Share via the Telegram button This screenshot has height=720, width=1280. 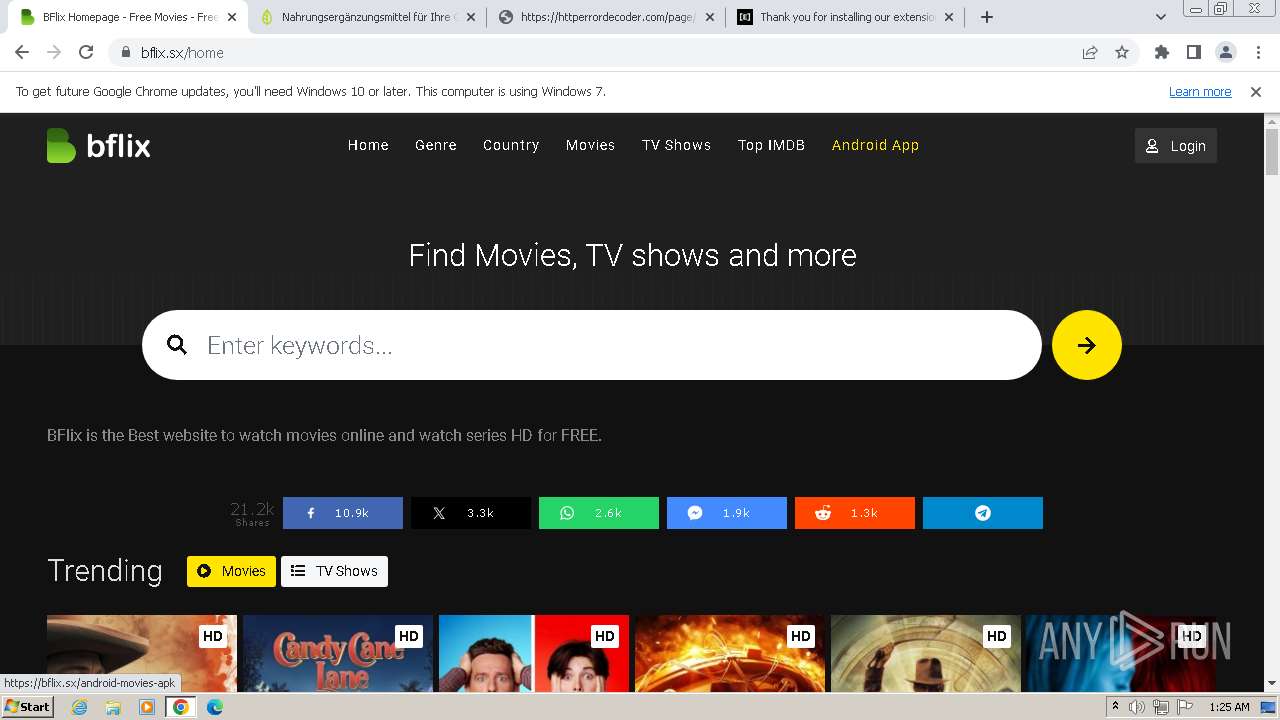(x=983, y=513)
